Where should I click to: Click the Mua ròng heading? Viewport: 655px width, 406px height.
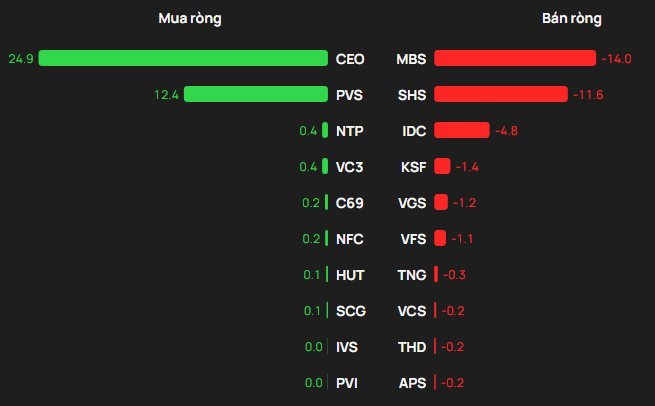[190, 18]
